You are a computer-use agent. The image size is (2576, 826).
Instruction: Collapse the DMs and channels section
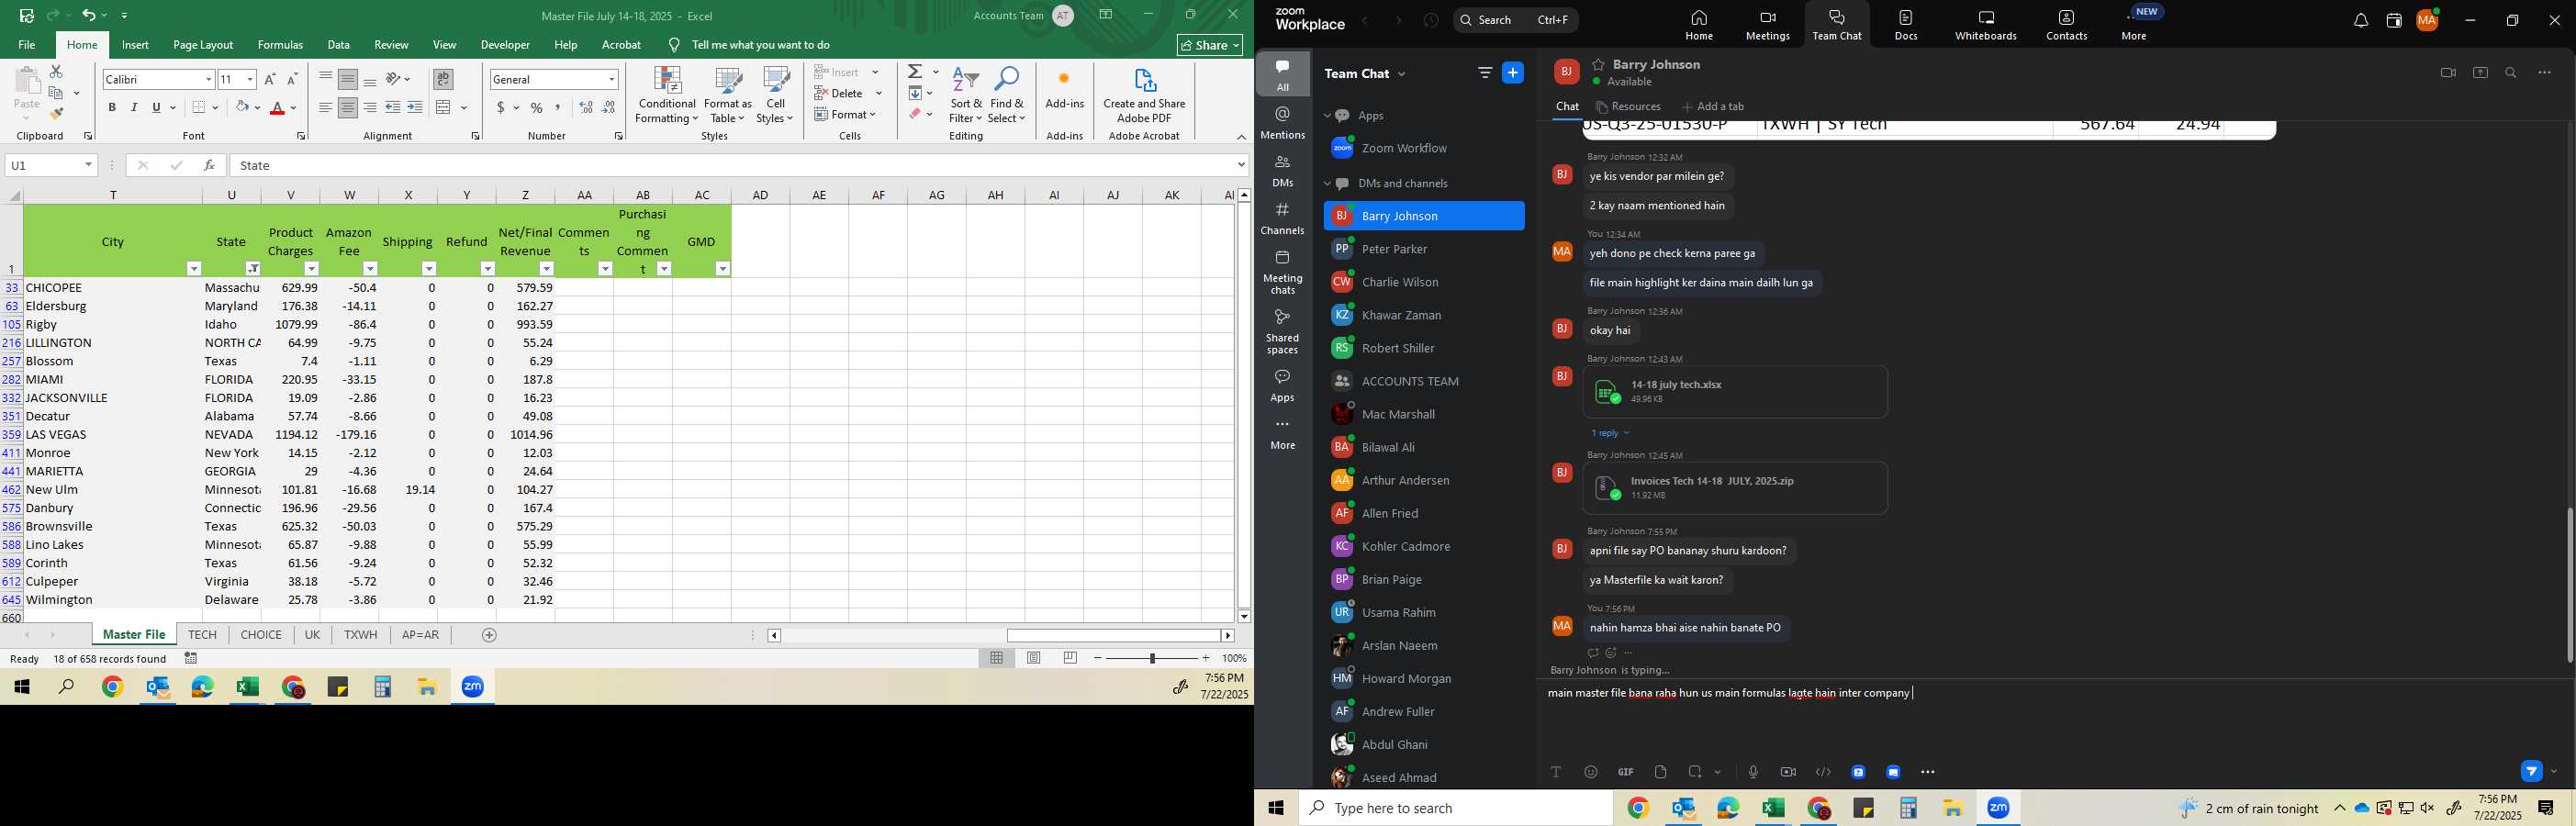pos(1328,184)
